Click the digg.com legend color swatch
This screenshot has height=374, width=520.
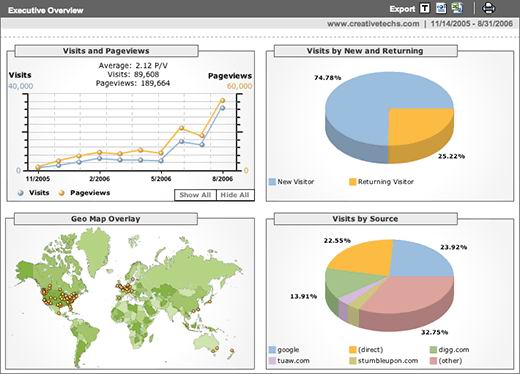[433, 350]
